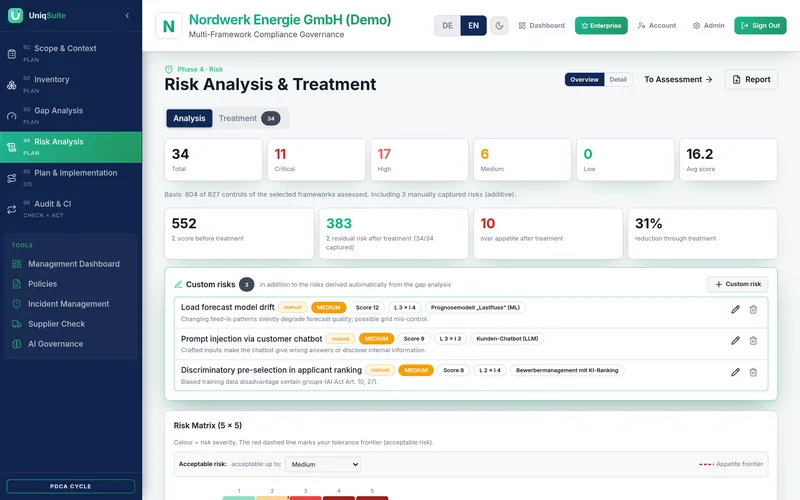The height and width of the screenshot is (500, 800).
Task: Select Detail view toggle
Action: (618, 80)
